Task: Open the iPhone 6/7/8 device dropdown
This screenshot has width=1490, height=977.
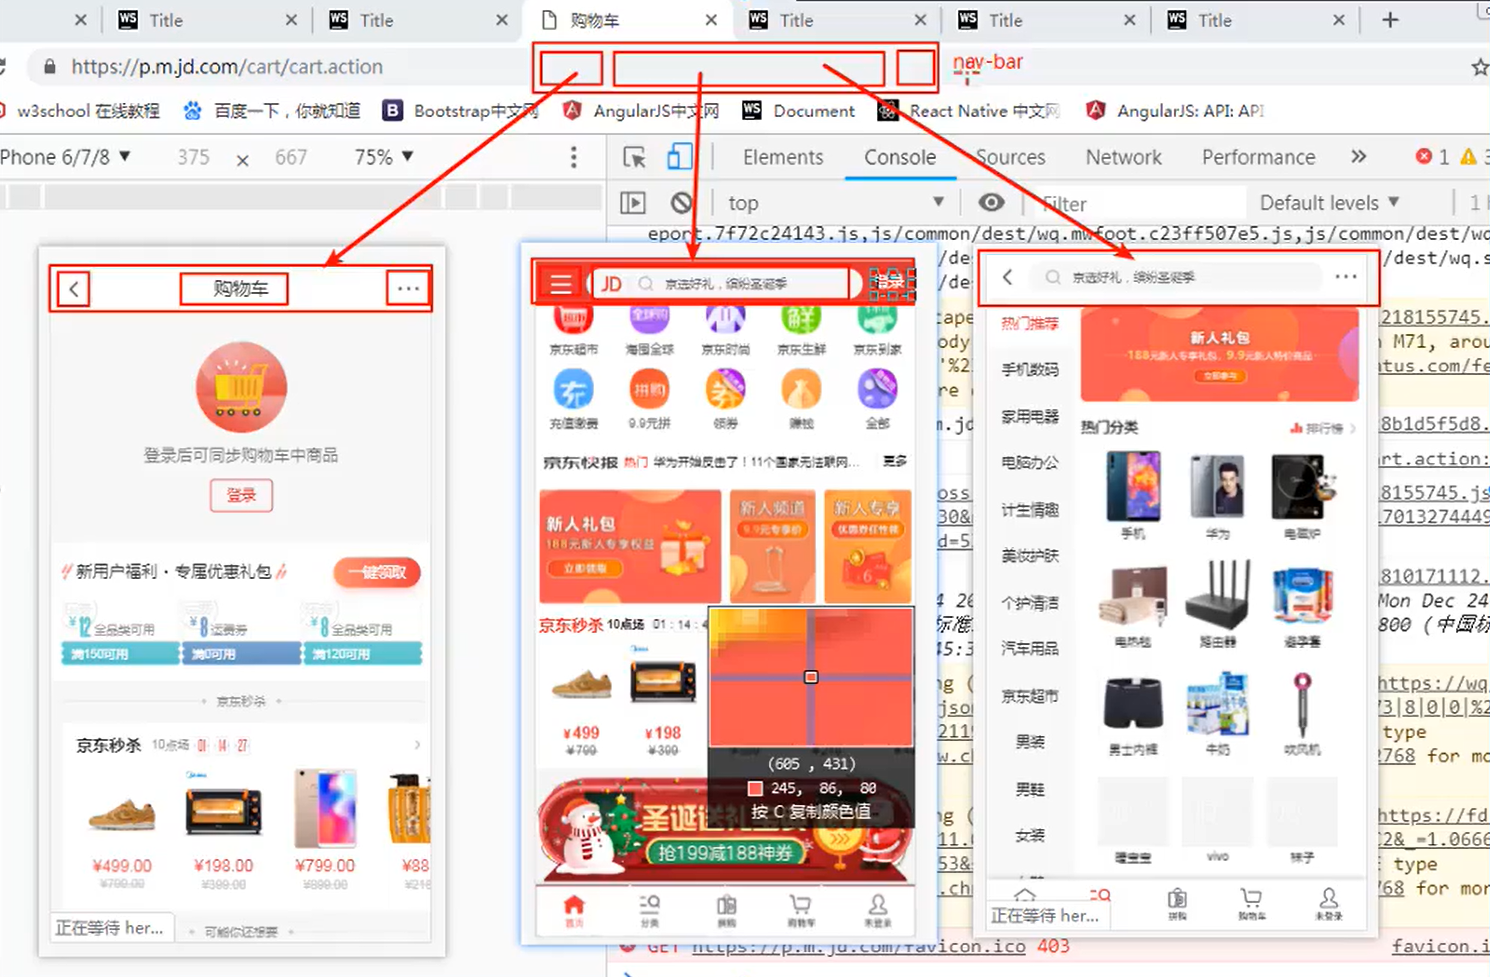Action: [65, 157]
